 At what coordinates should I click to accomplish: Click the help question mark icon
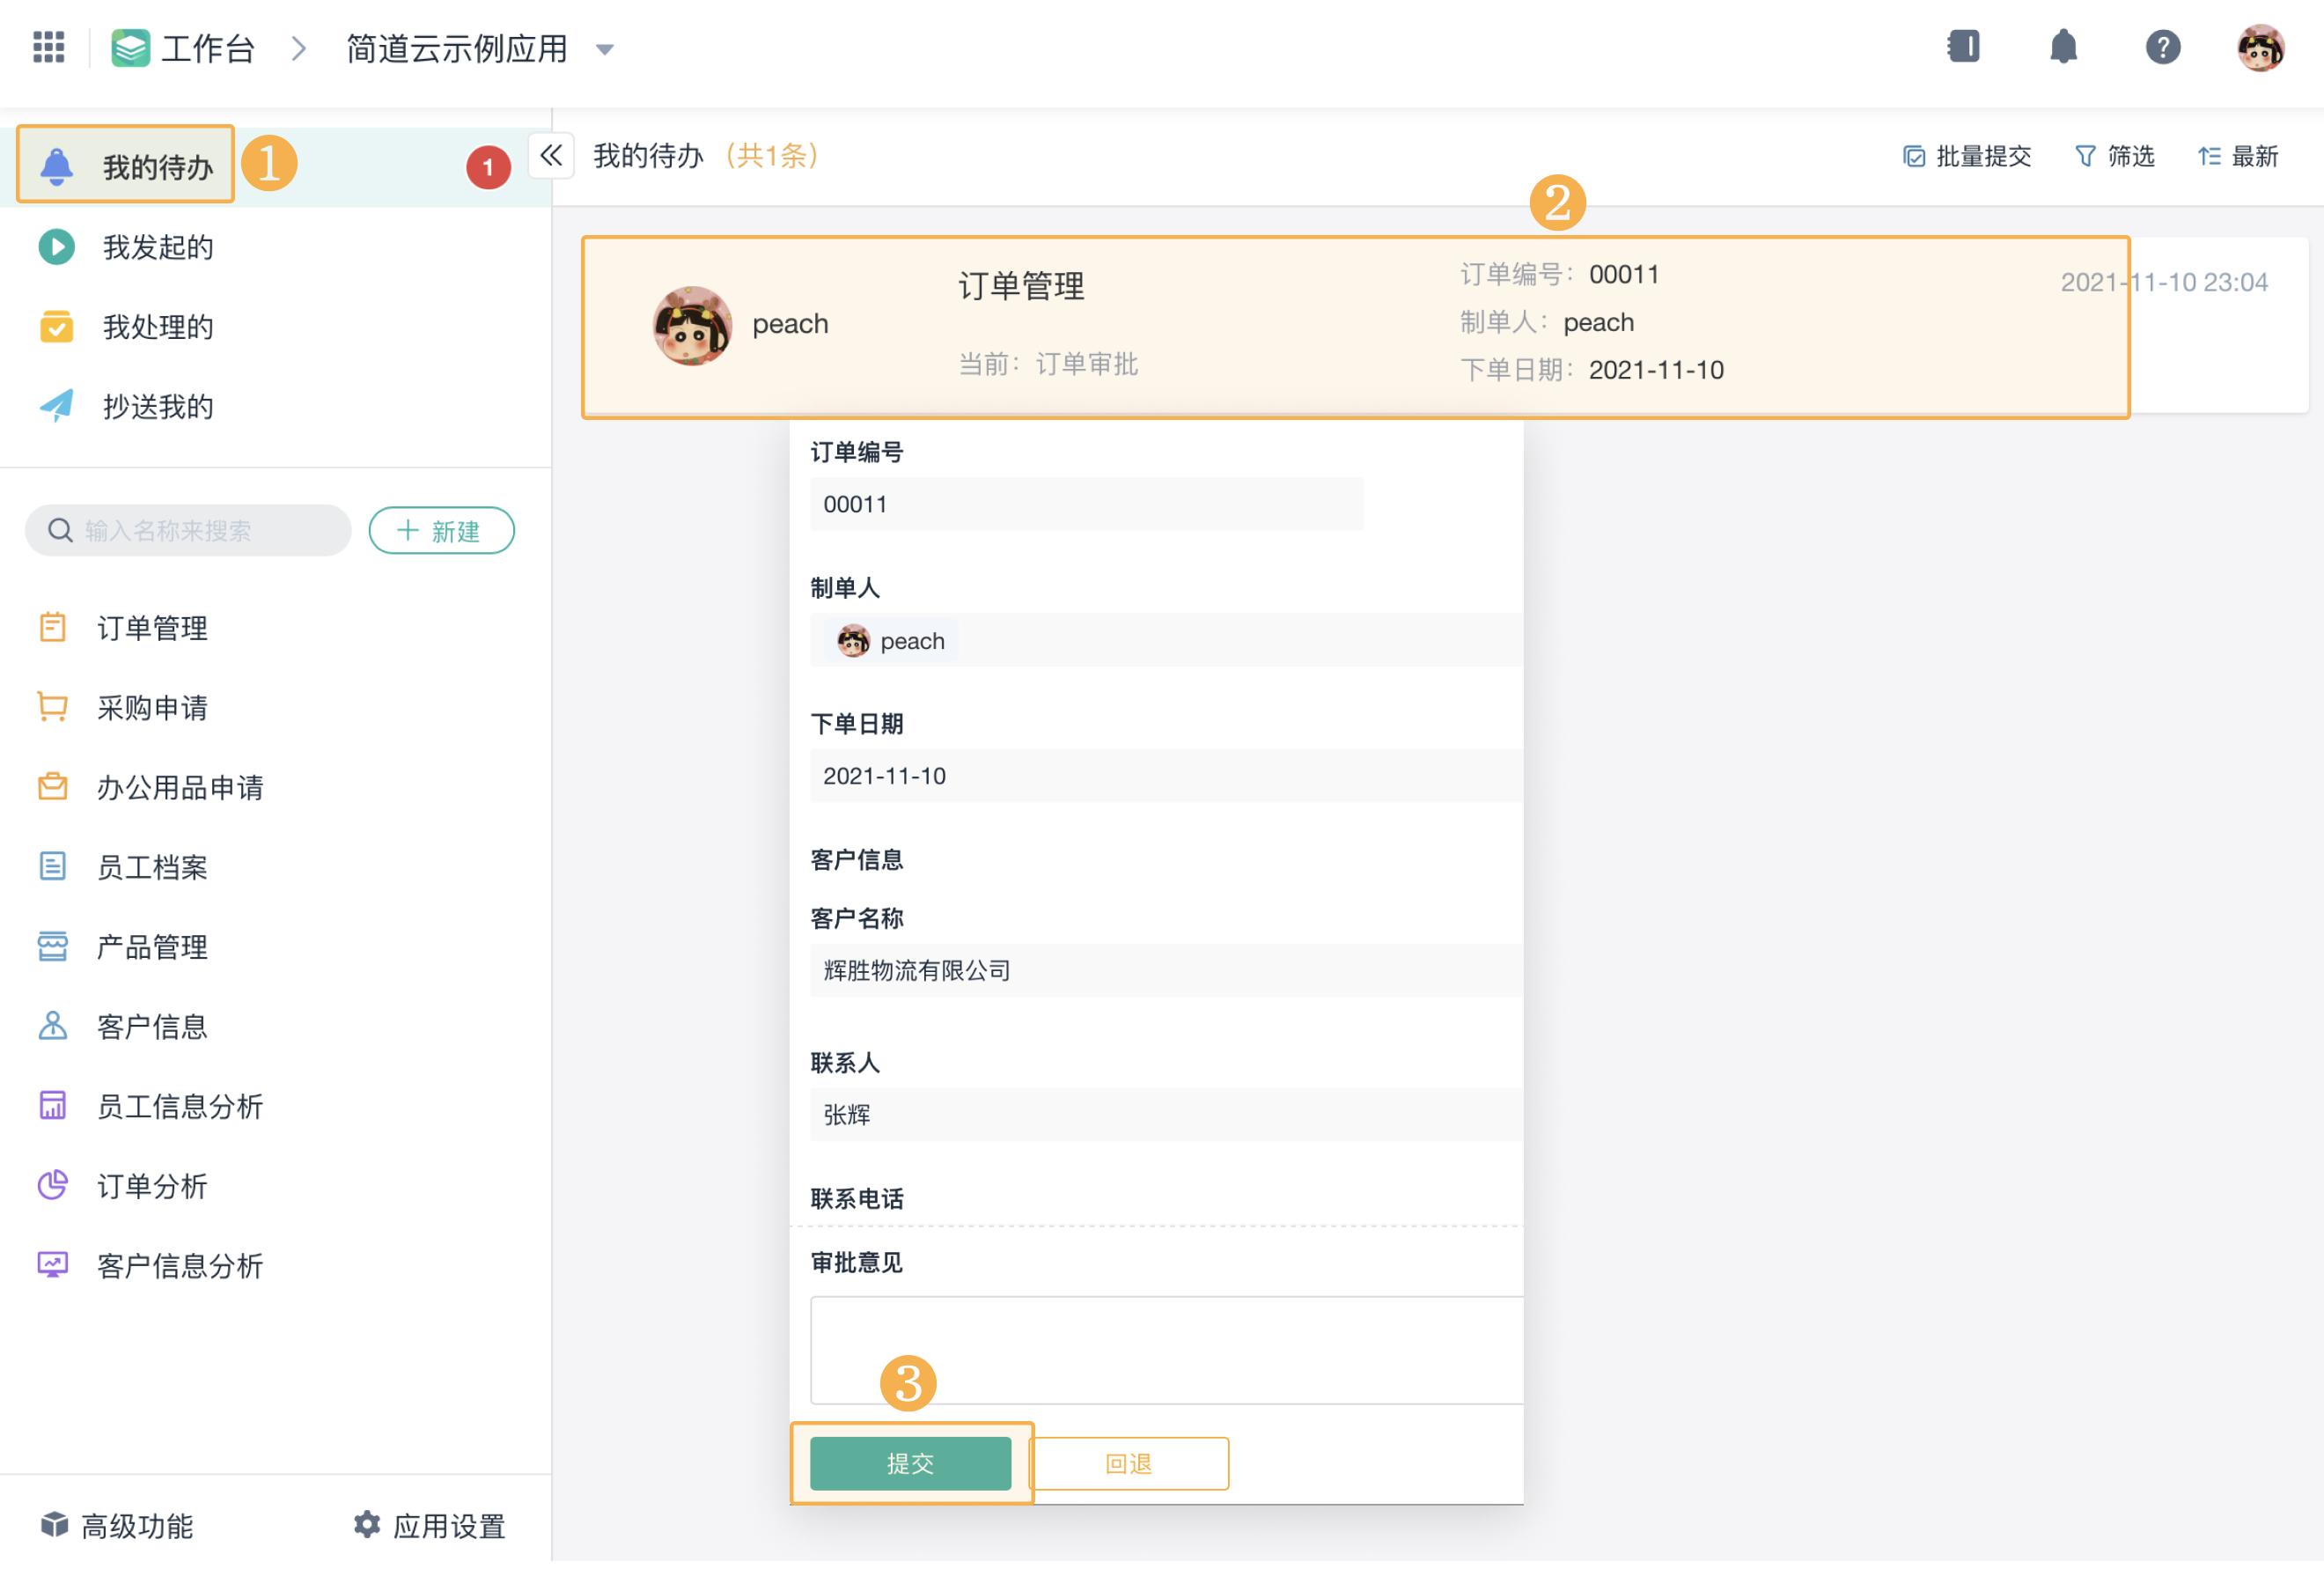pos(2161,47)
